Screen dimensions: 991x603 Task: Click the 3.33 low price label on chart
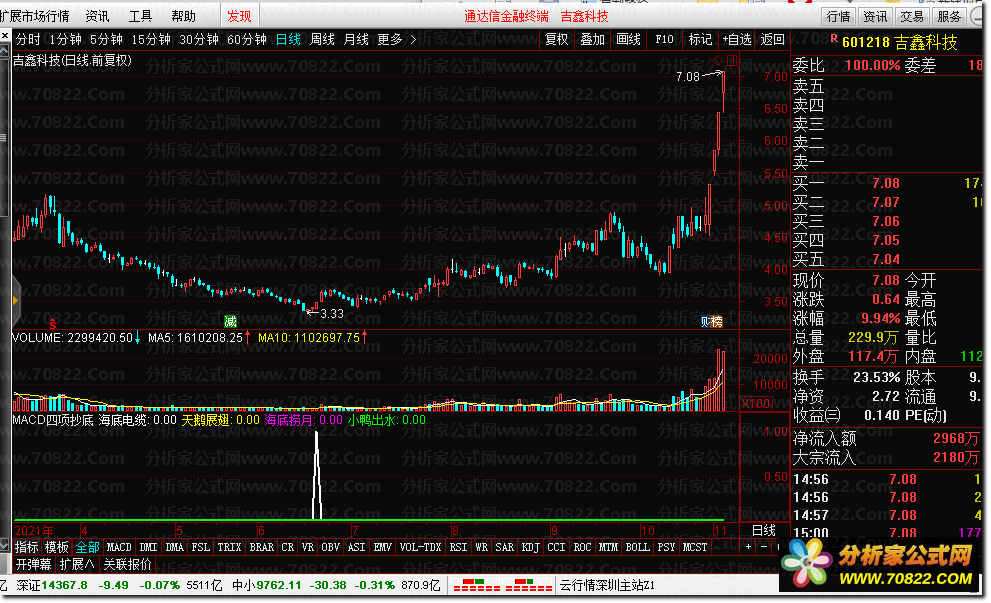tap(332, 314)
